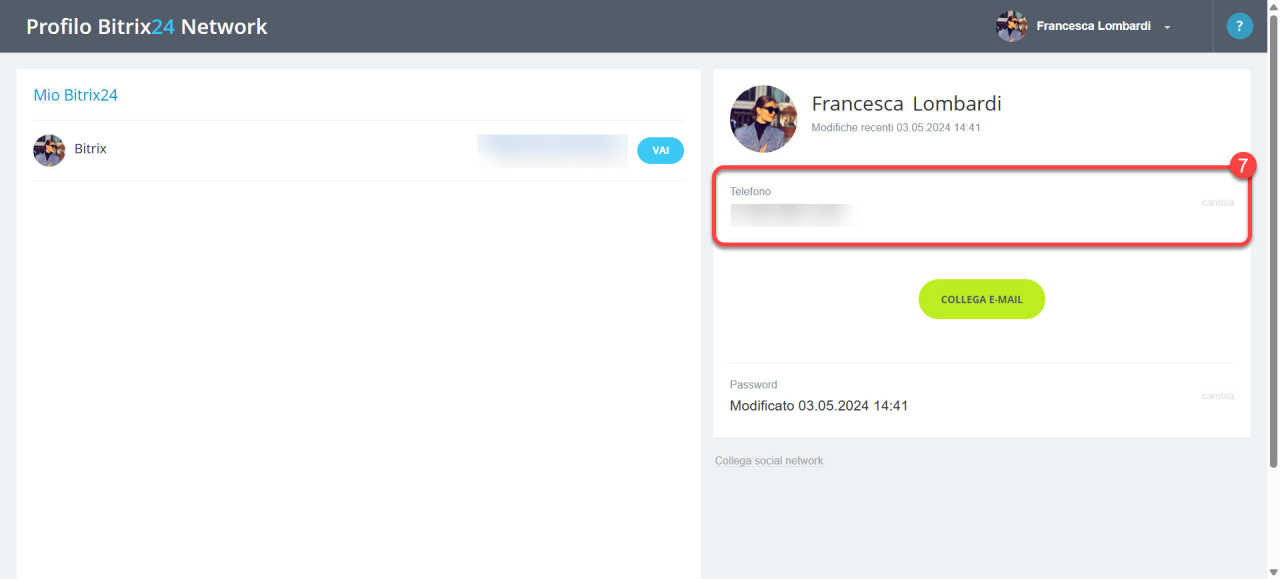Click the header avatar of Francesca Lombardi
Viewport: 1280px width, 579px height.
[1012, 26]
